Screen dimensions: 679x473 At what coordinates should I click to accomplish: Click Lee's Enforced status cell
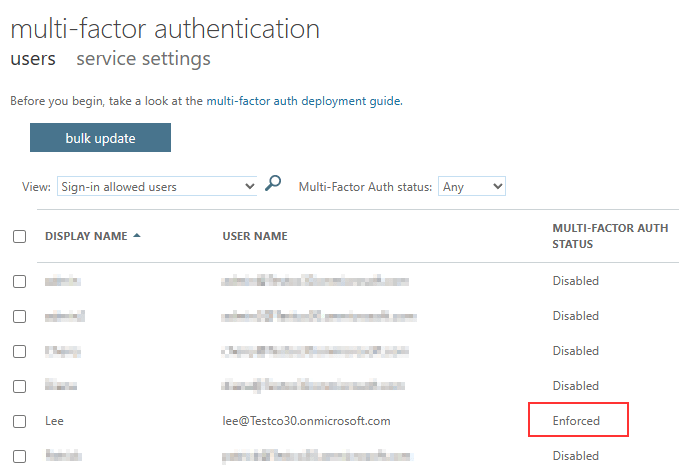coord(577,421)
